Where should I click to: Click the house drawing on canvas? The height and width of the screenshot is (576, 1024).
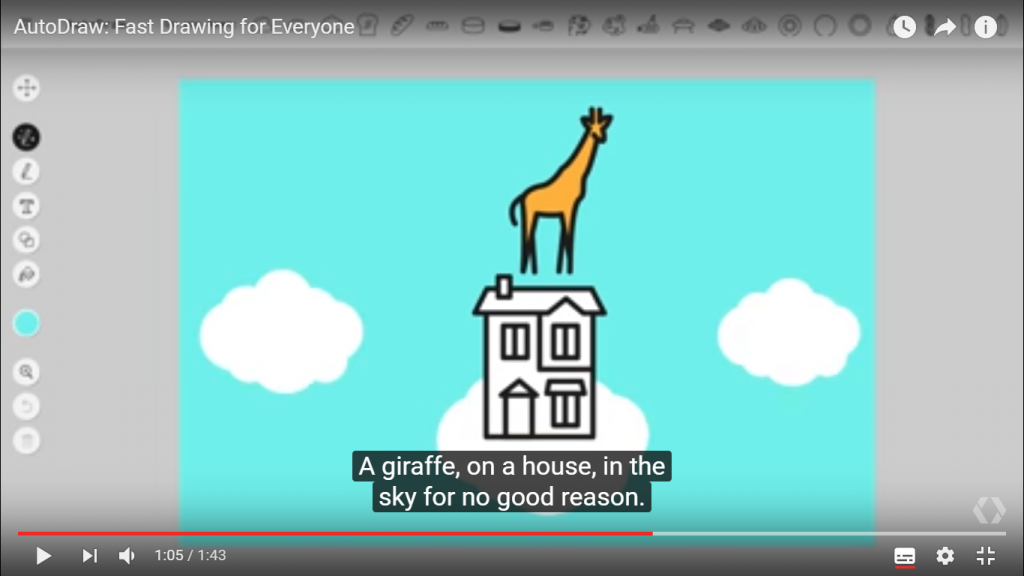click(x=539, y=358)
